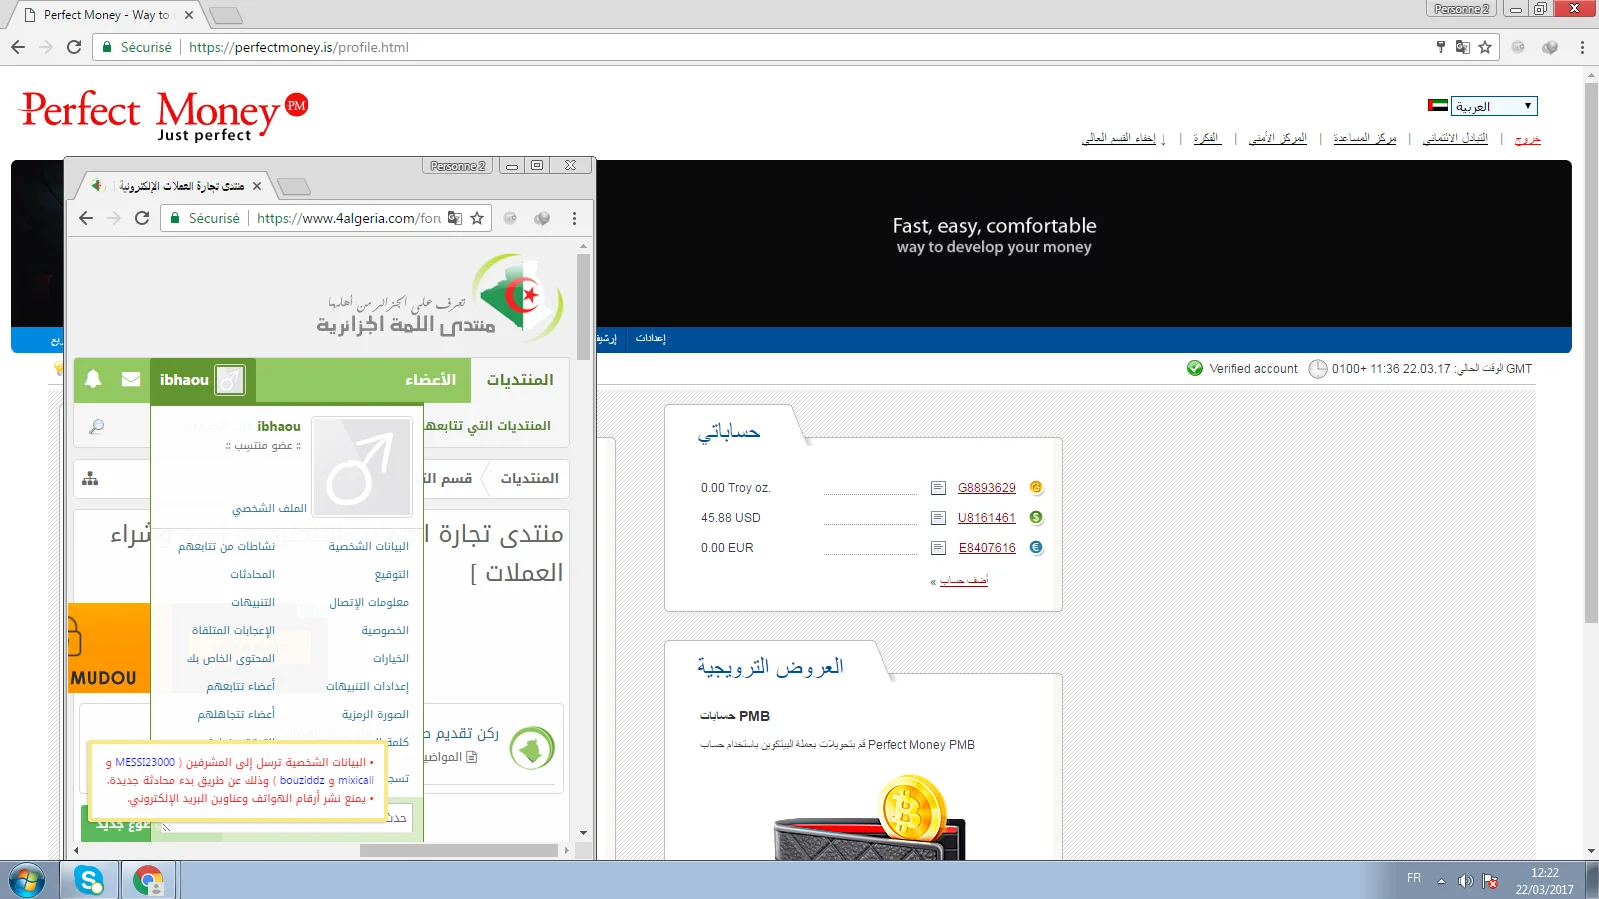Open the language dropdown showing العربية

coord(1494,106)
